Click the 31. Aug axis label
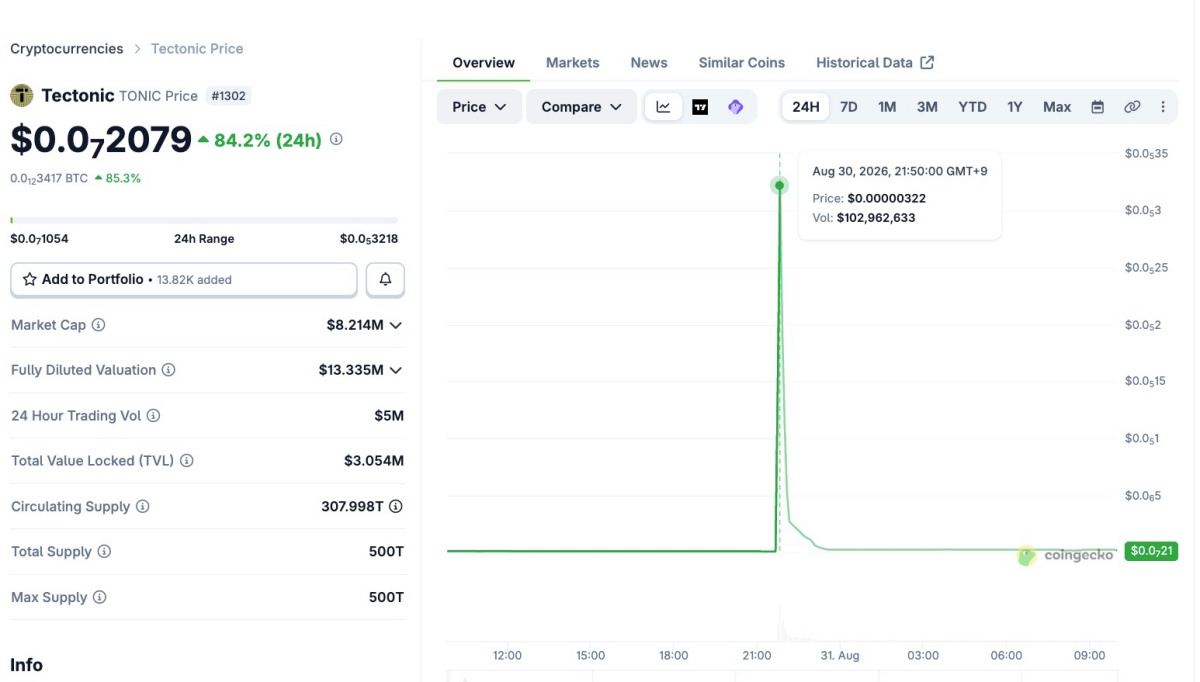This screenshot has width=1200, height=682. coord(840,655)
